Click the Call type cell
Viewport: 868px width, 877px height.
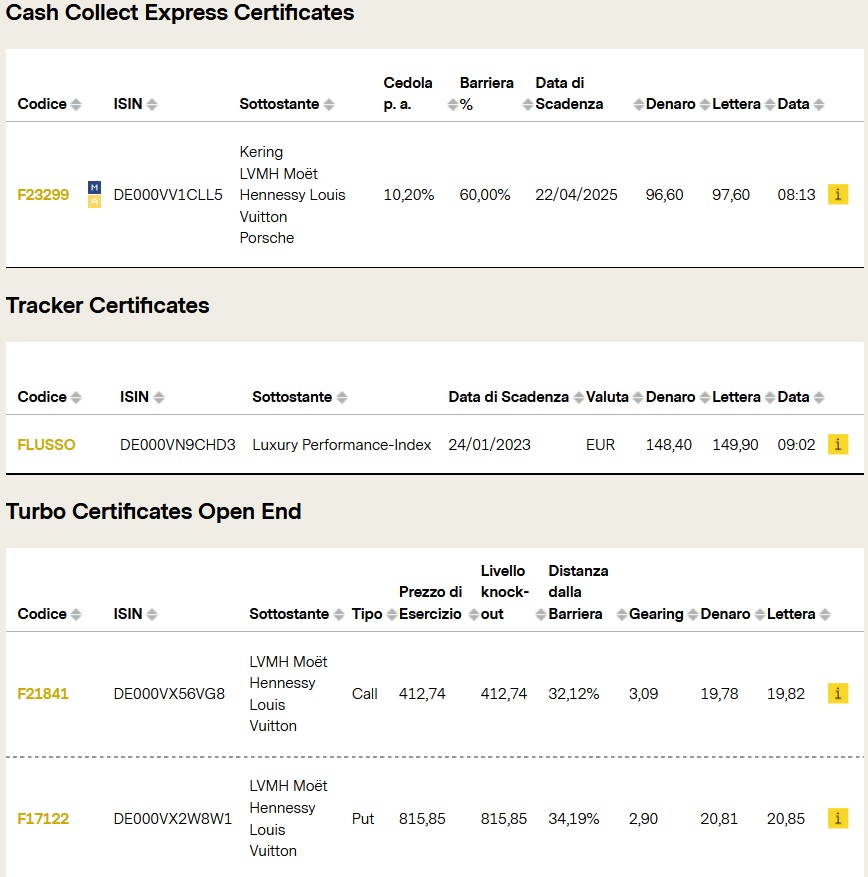click(365, 694)
